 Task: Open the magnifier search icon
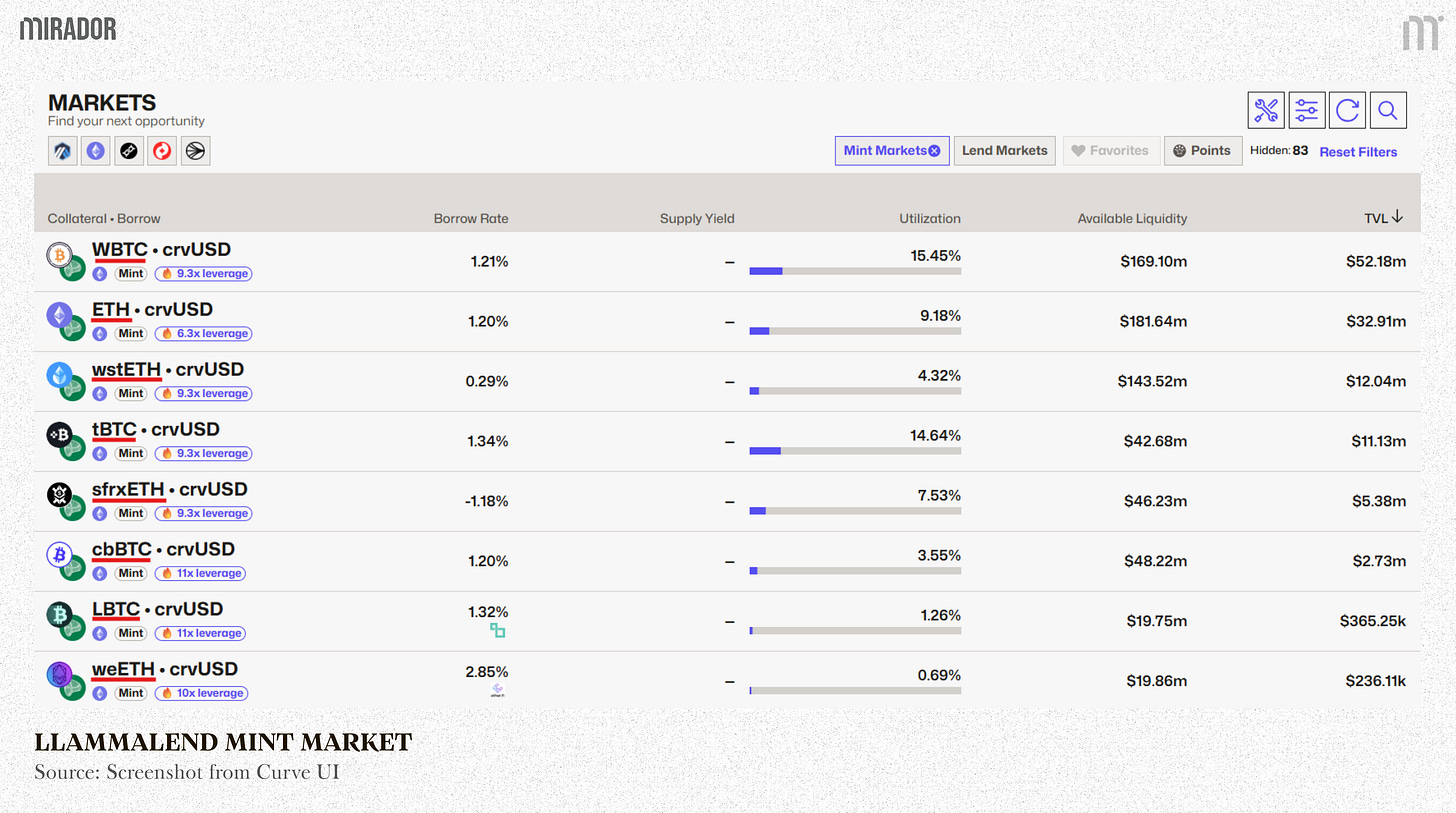(1388, 110)
